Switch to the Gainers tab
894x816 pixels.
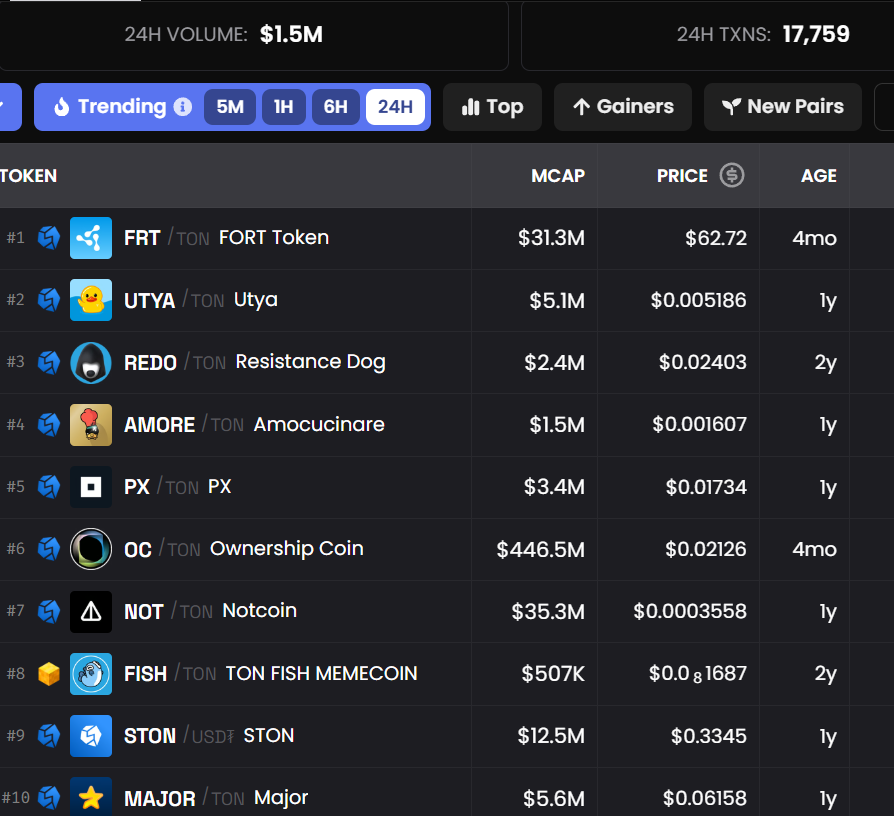coord(623,107)
